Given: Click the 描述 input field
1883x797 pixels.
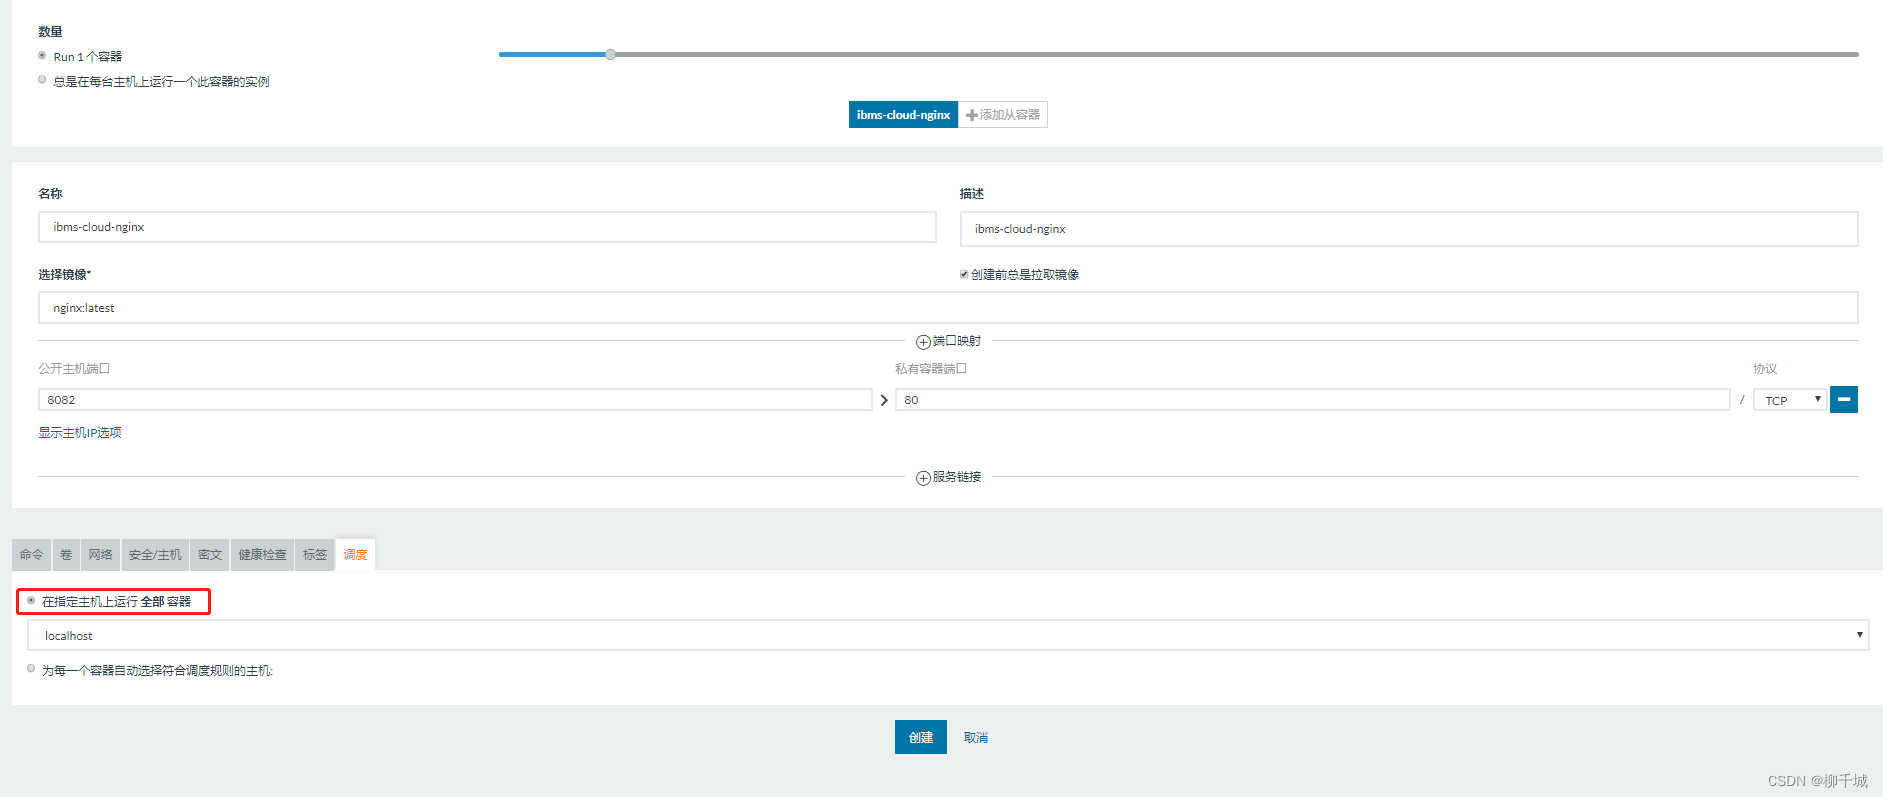Looking at the screenshot, I should tap(1409, 229).
